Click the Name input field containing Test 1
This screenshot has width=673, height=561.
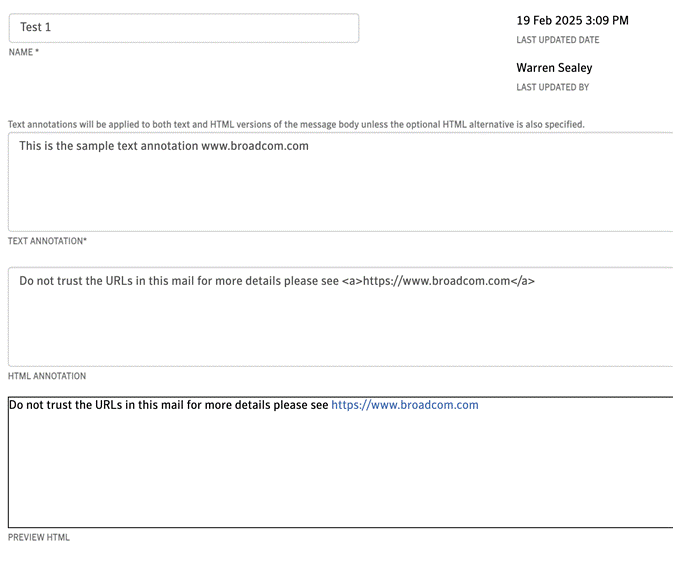coord(184,28)
